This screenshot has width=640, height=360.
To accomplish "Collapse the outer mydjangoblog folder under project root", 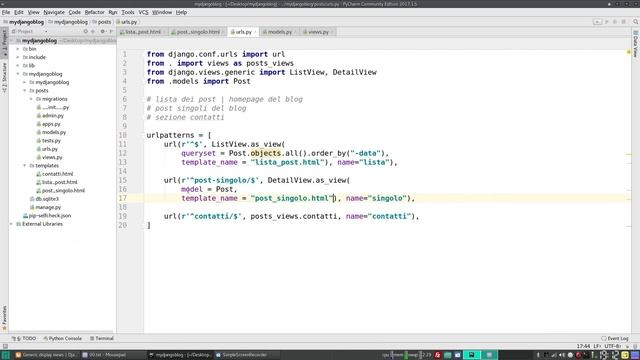I will click(18, 74).
